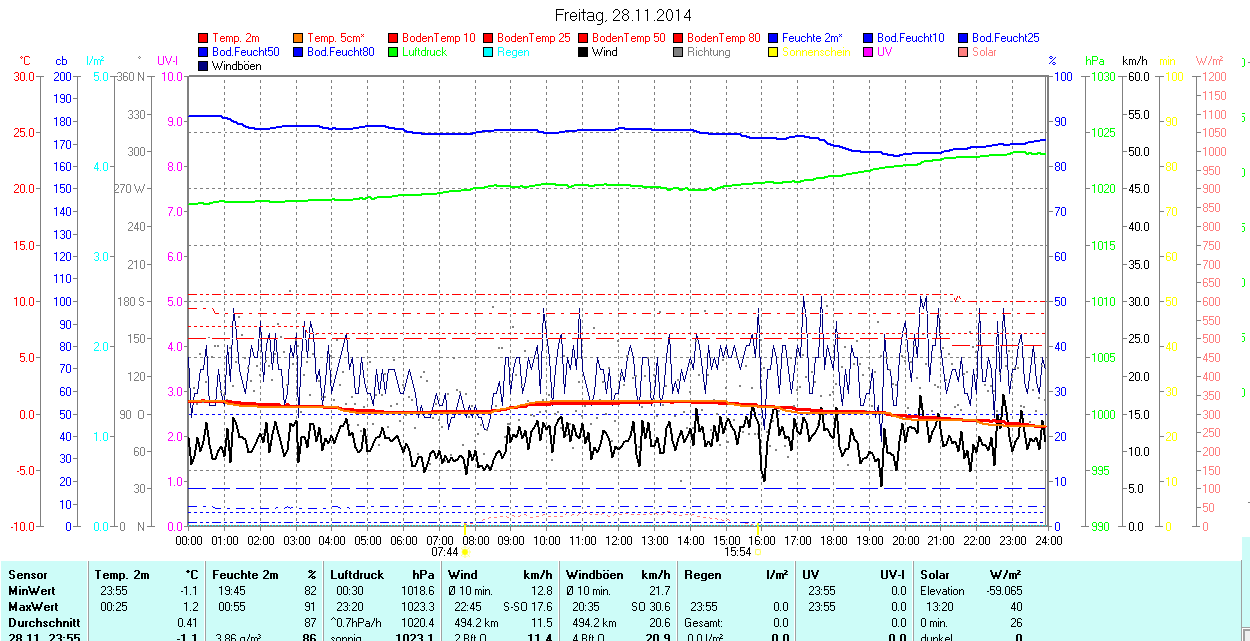Click the Feuchte 2m* legend label
Viewport: 1250px width, 641px height.
point(813,38)
